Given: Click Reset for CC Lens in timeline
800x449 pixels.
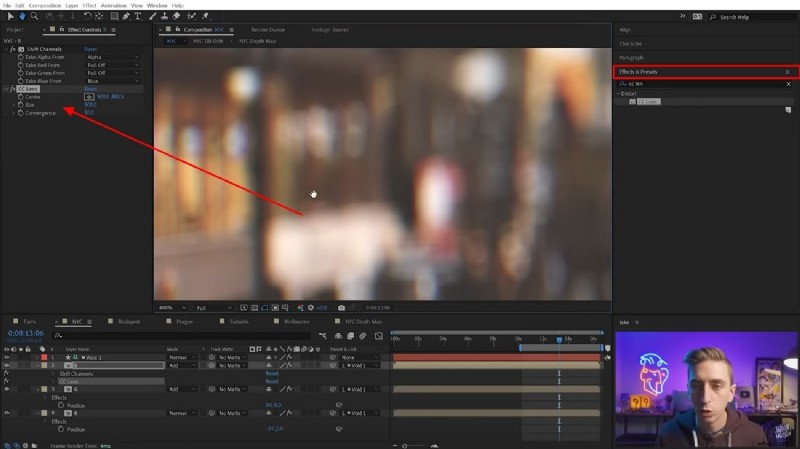Looking at the screenshot, I should (272, 382).
